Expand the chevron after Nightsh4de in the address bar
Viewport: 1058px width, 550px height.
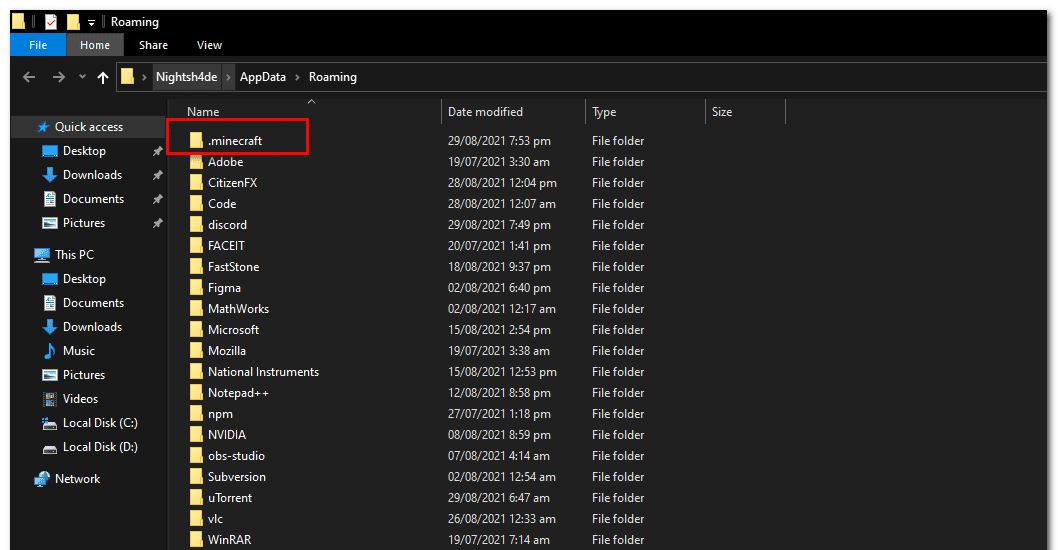(228, 78)
